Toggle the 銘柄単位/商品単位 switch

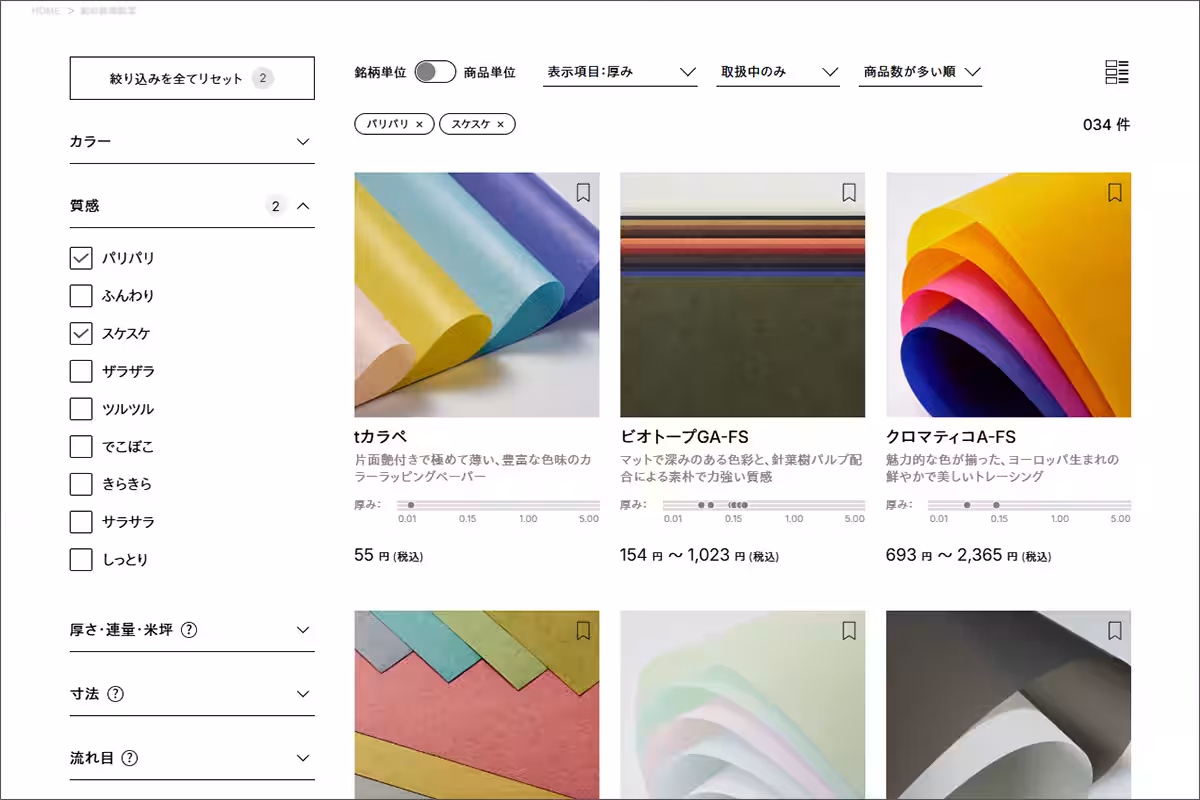(x=434, y=71)
